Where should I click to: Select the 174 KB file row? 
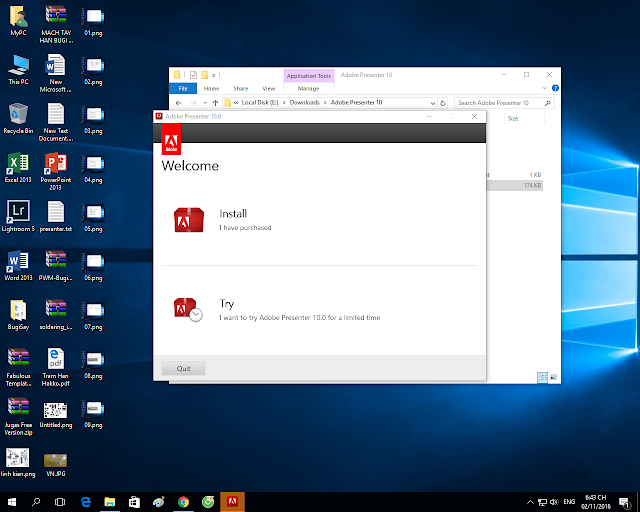click(515, 185)
